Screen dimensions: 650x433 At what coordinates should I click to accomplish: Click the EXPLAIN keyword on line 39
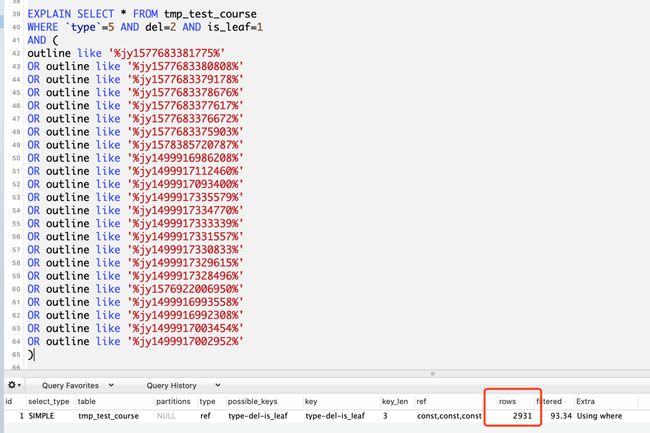49,14
